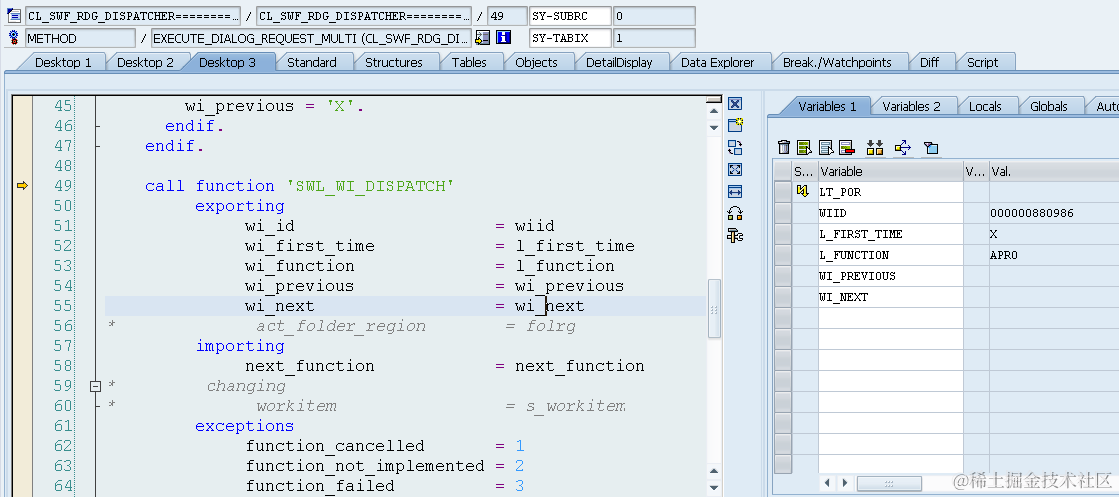
Task: Click 'SWL_WI_DISPATCH' in the code
Action: pos(370,186)
